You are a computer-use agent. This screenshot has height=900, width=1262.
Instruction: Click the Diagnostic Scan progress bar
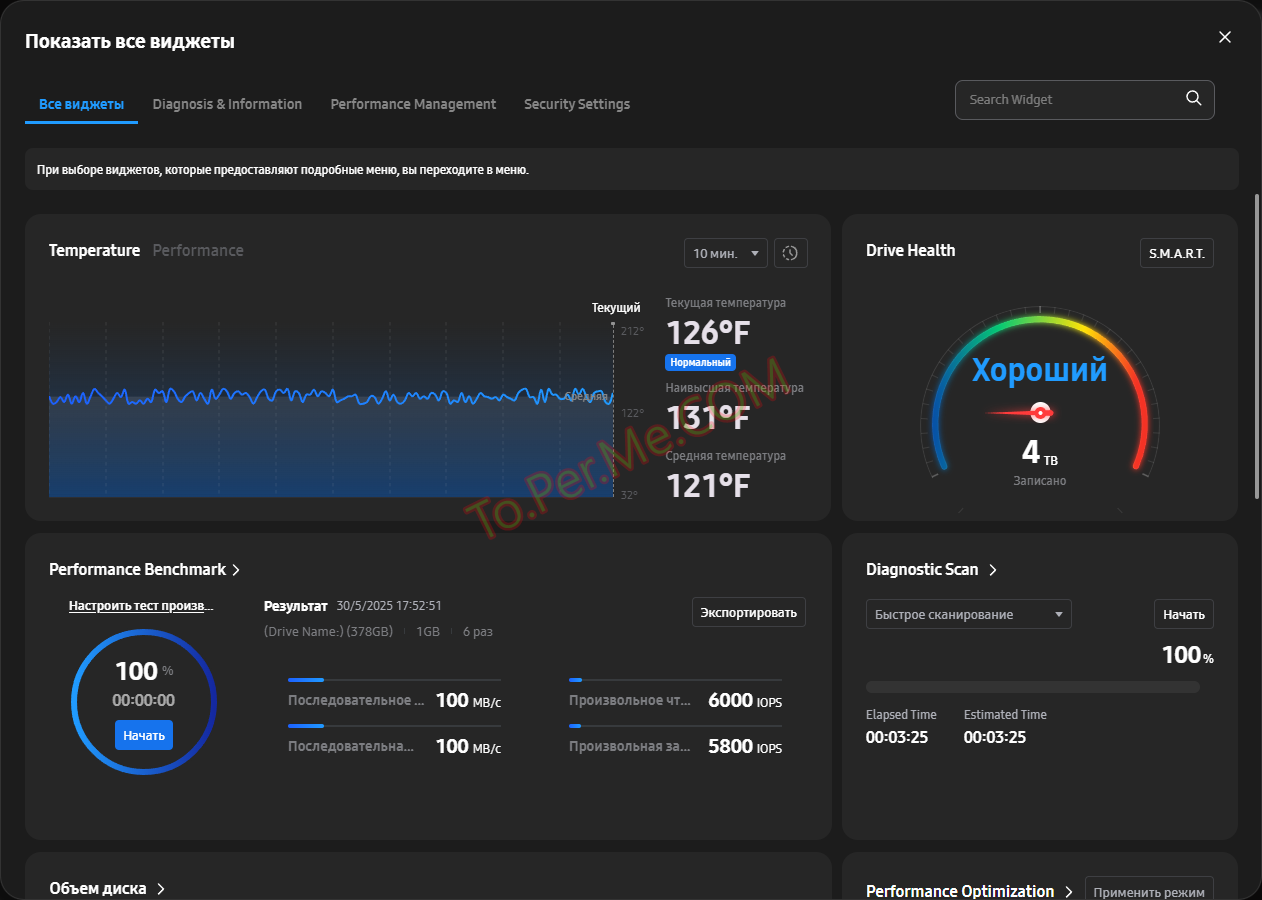1032,687
